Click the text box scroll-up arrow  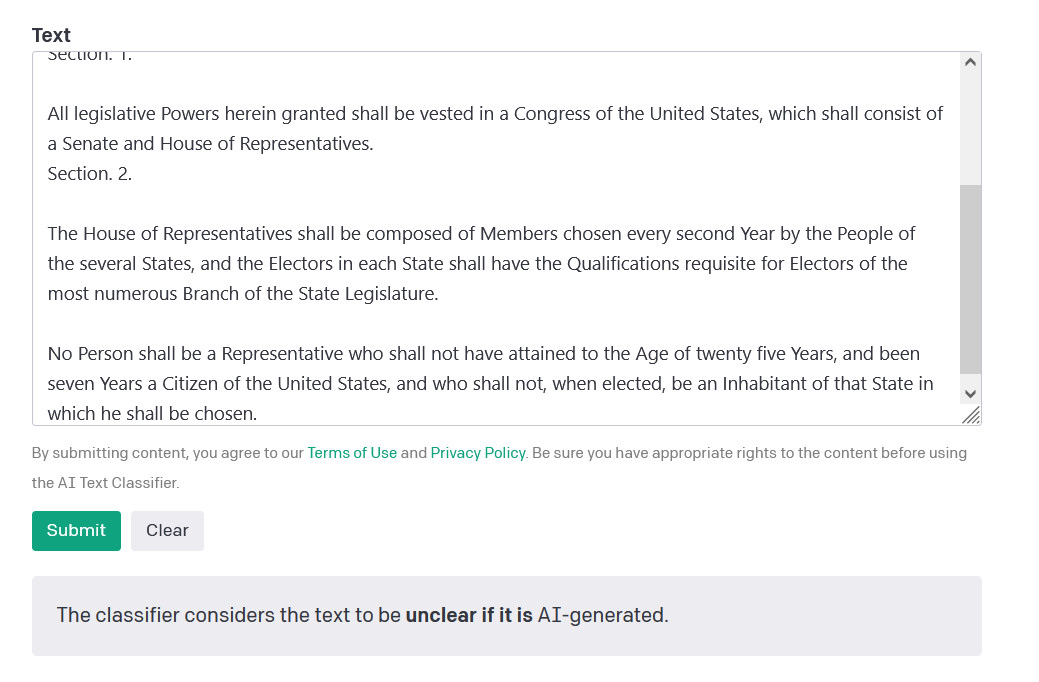point(970,63)
